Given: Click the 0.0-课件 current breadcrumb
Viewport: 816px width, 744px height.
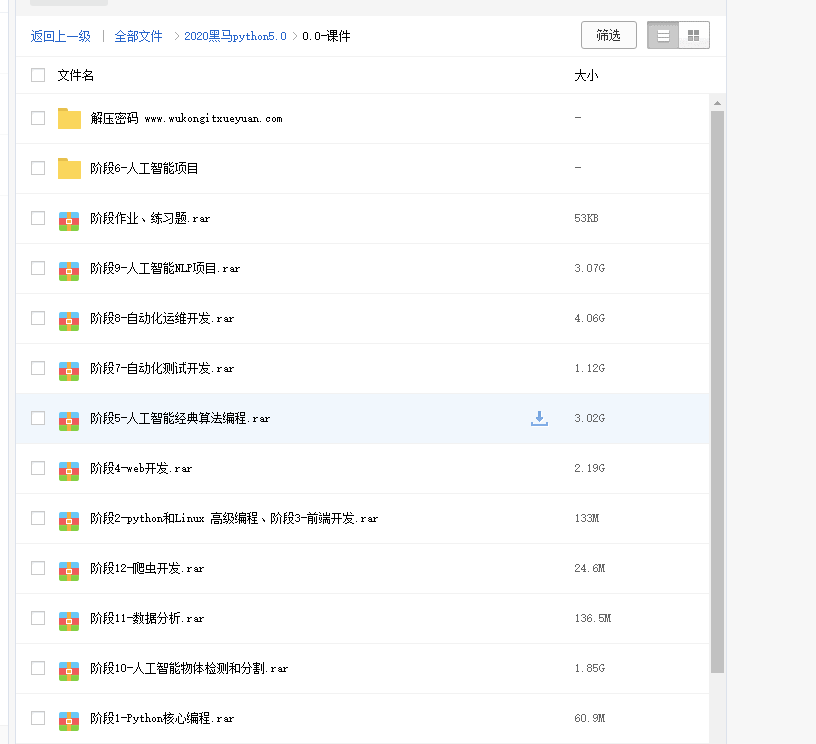Looking at the screenshot, I should (326, 36).
